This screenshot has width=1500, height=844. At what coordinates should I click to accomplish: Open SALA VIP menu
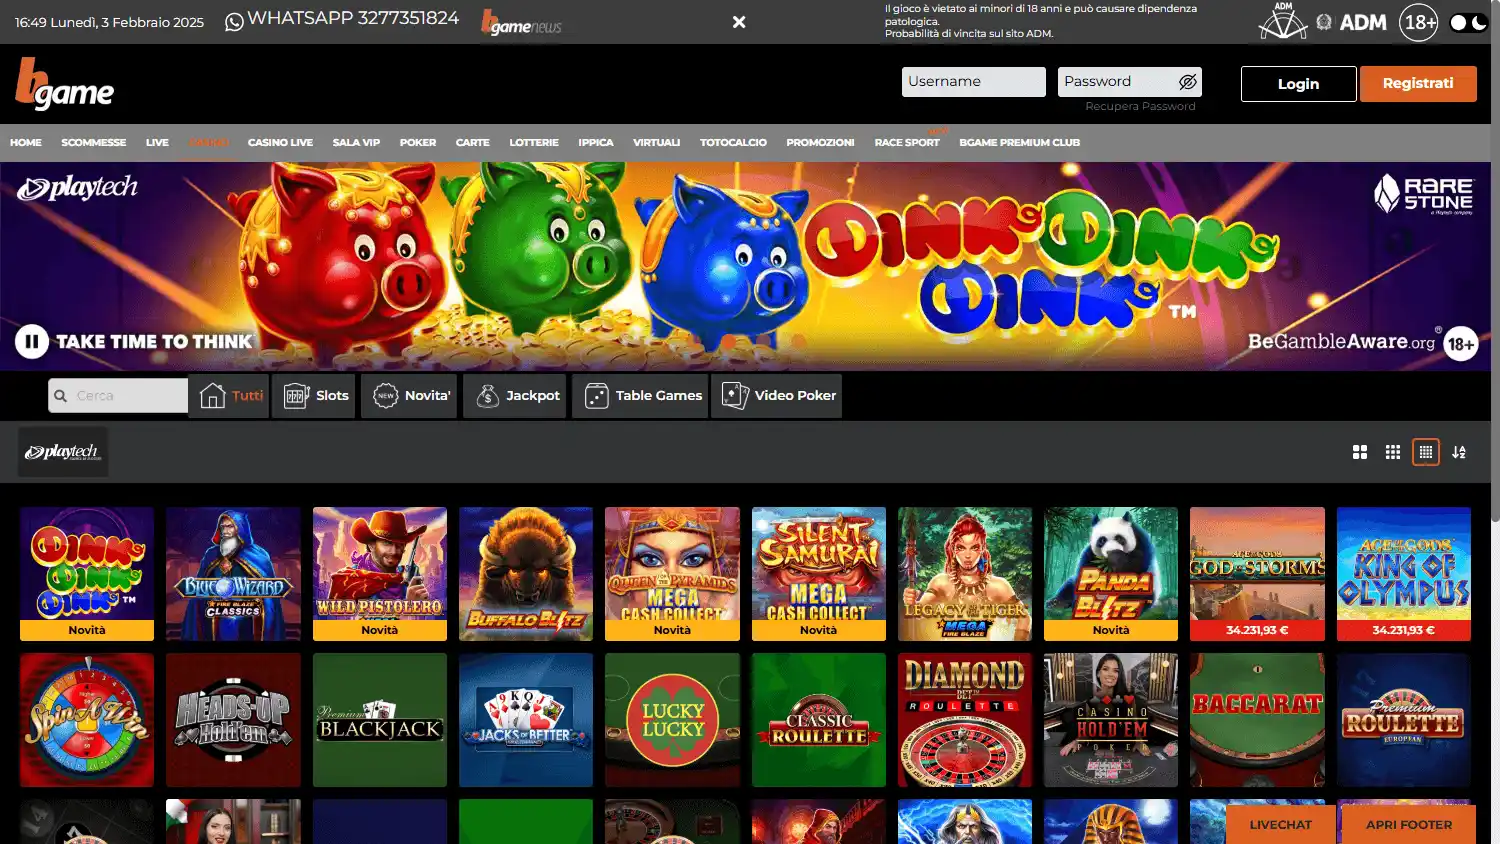click(x=356, y=142)
